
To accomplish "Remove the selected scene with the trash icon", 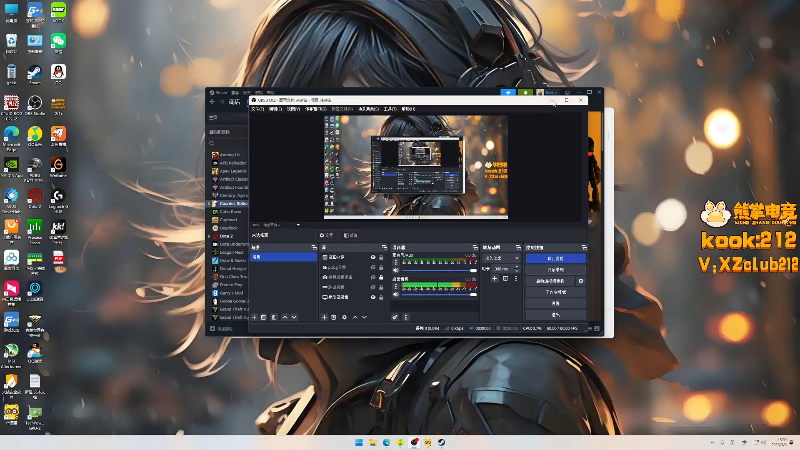I will coord(264,317).
